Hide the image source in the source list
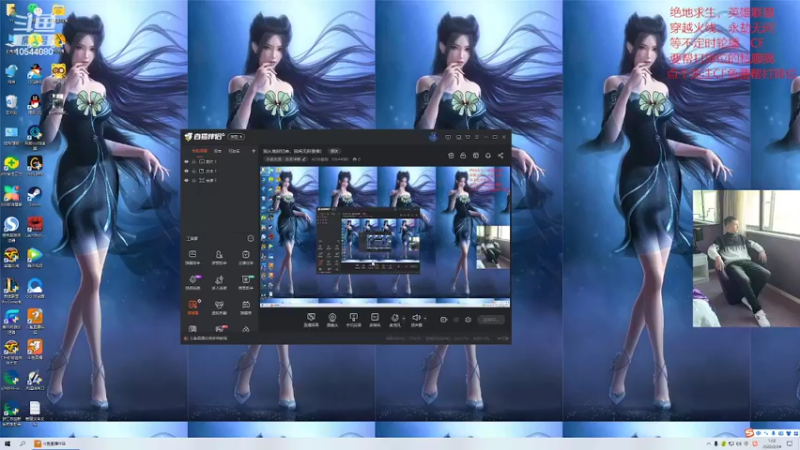Viewport: 800px width, 450px height. 186,162
